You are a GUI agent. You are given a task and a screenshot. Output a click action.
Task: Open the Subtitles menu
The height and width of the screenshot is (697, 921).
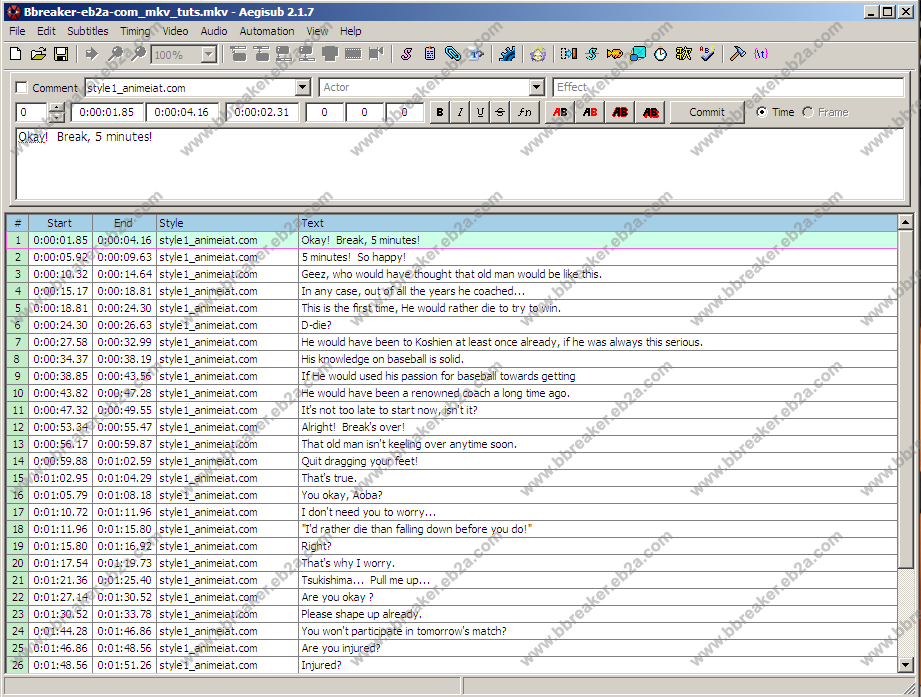[87, 31]
